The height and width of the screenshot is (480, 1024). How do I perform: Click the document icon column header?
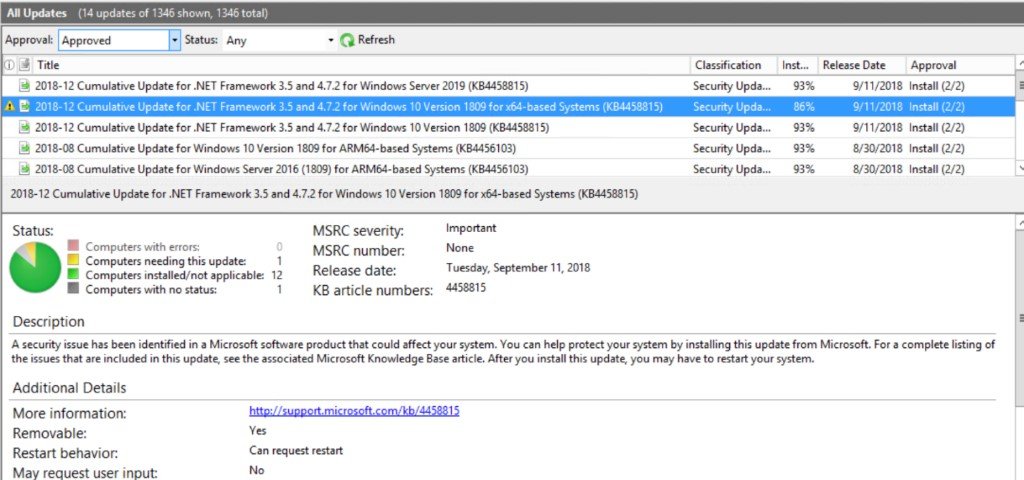pos(25,65)
